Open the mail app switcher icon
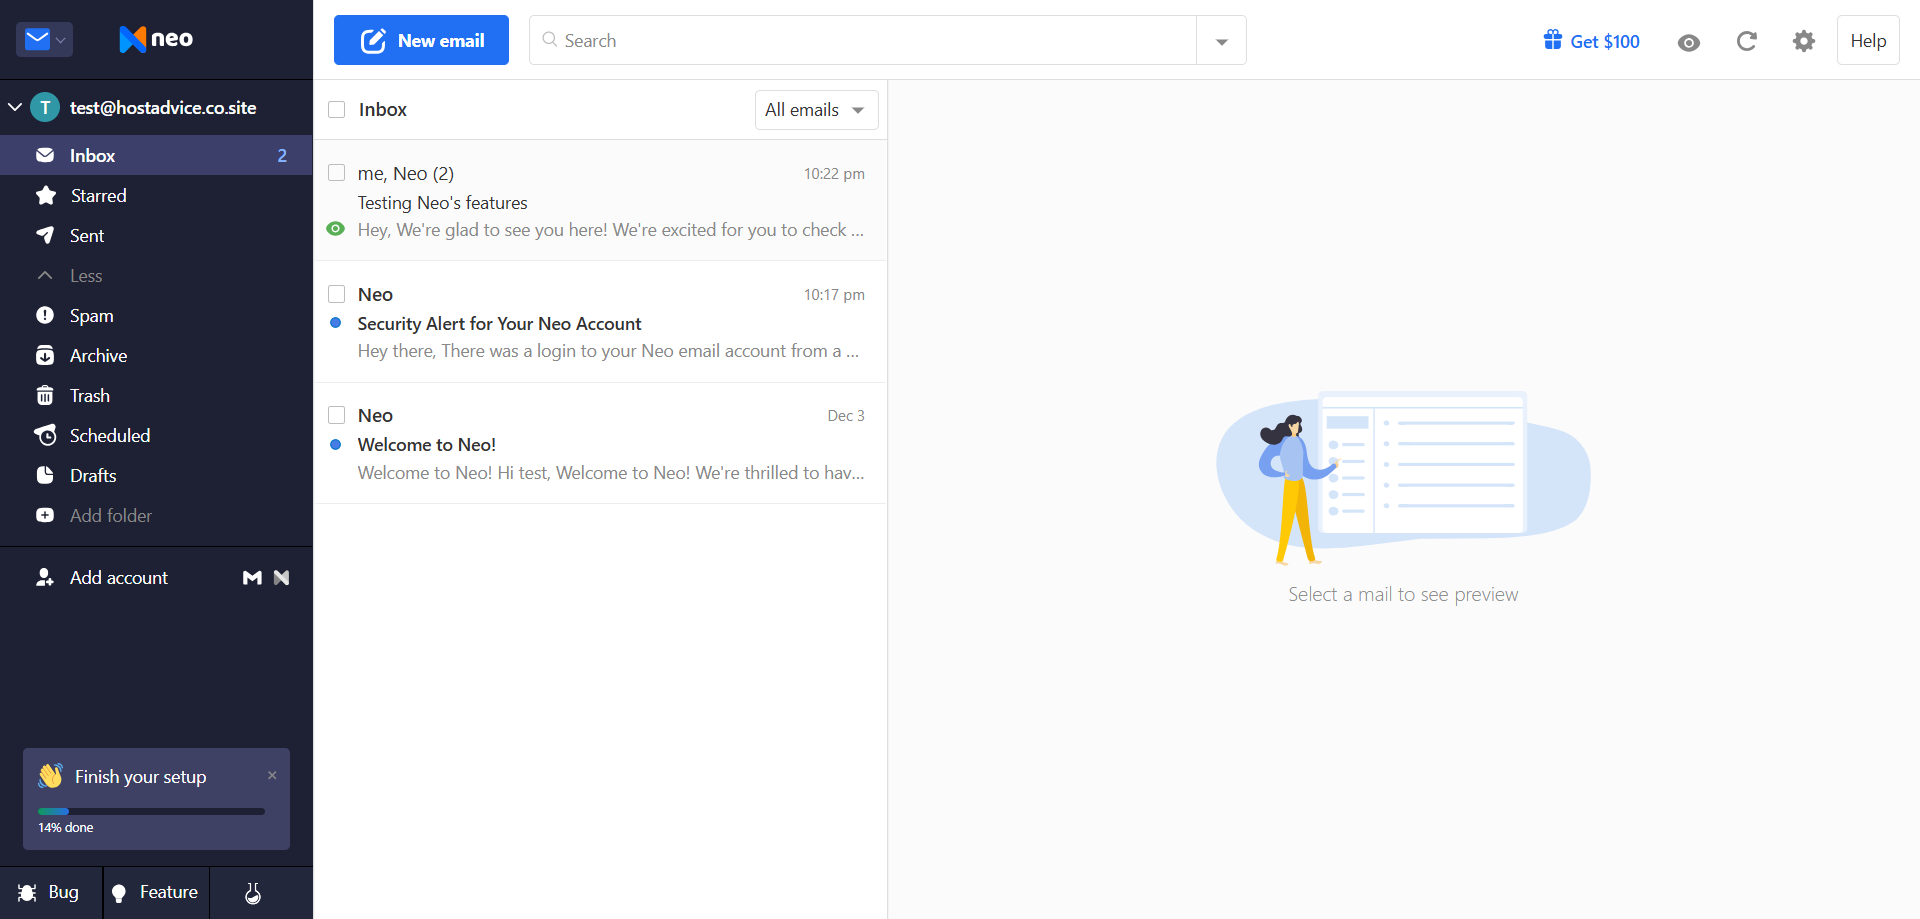 point(44,39)
